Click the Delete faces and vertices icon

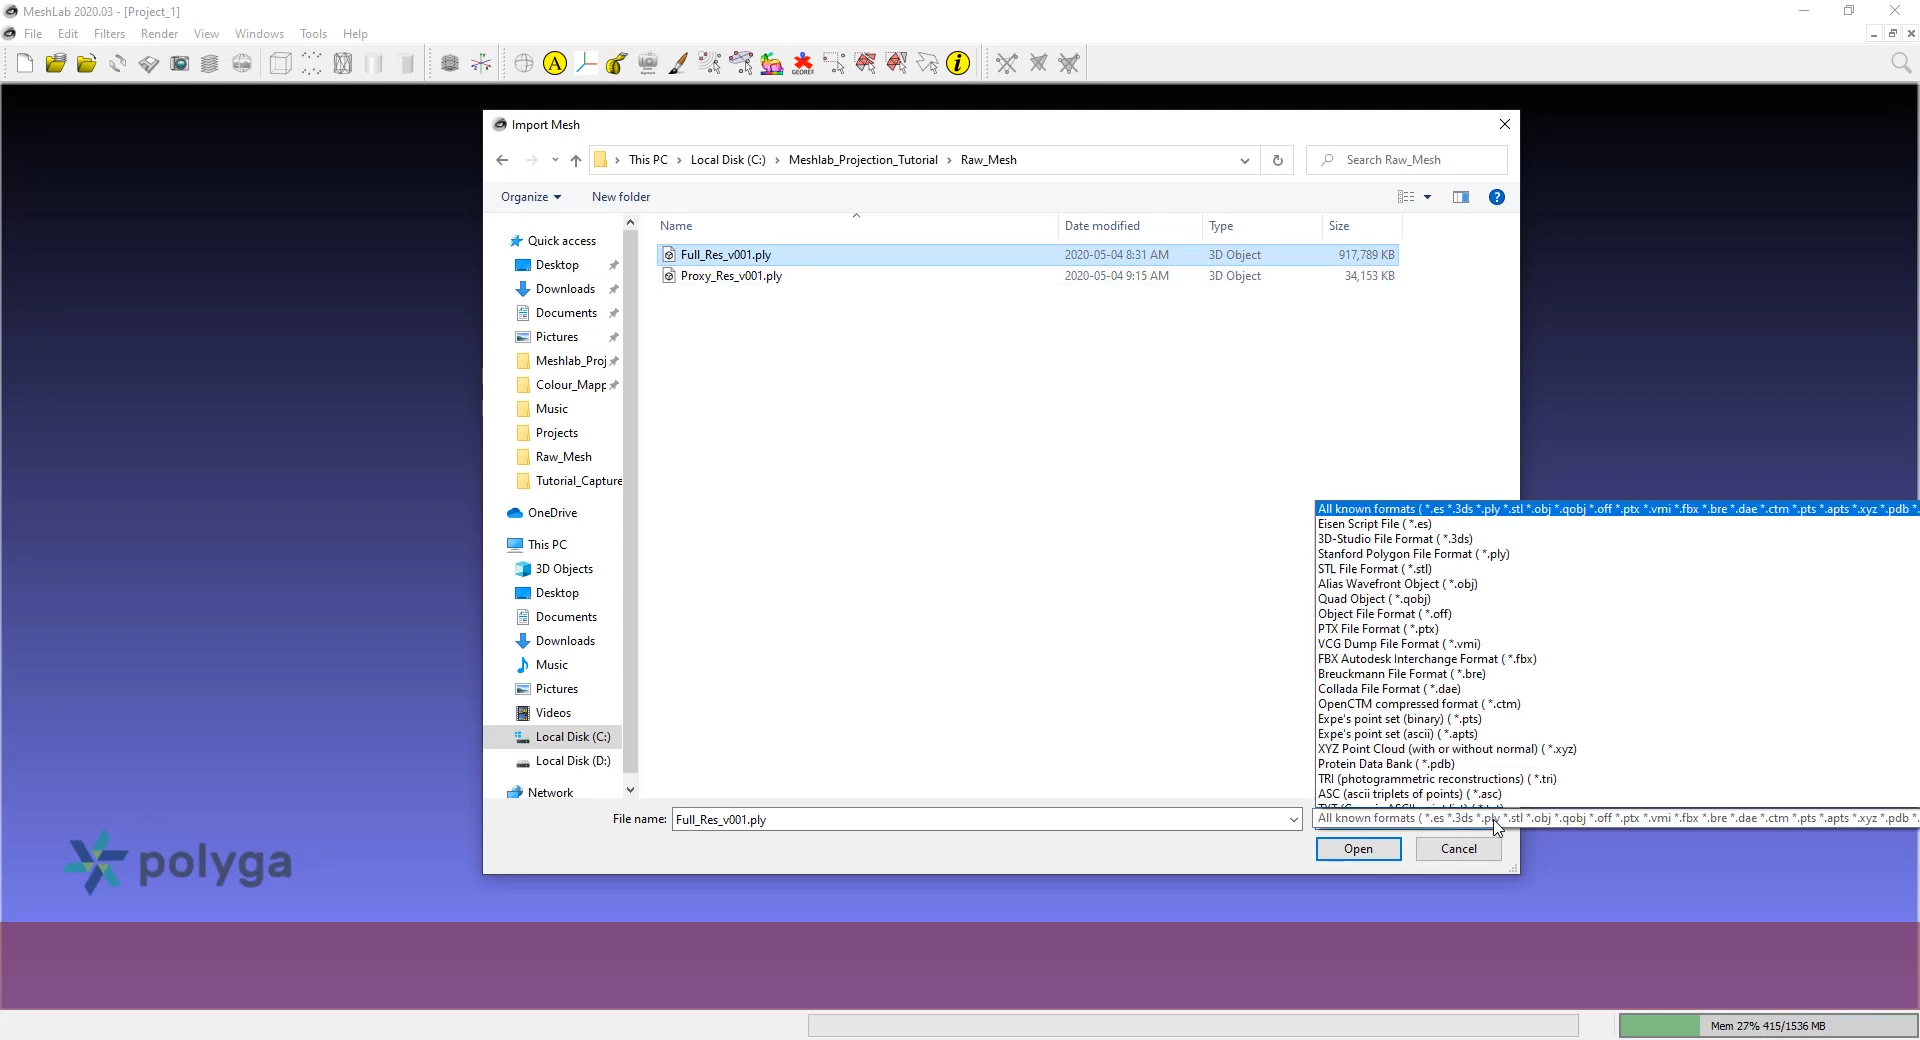coord(1069,64)
